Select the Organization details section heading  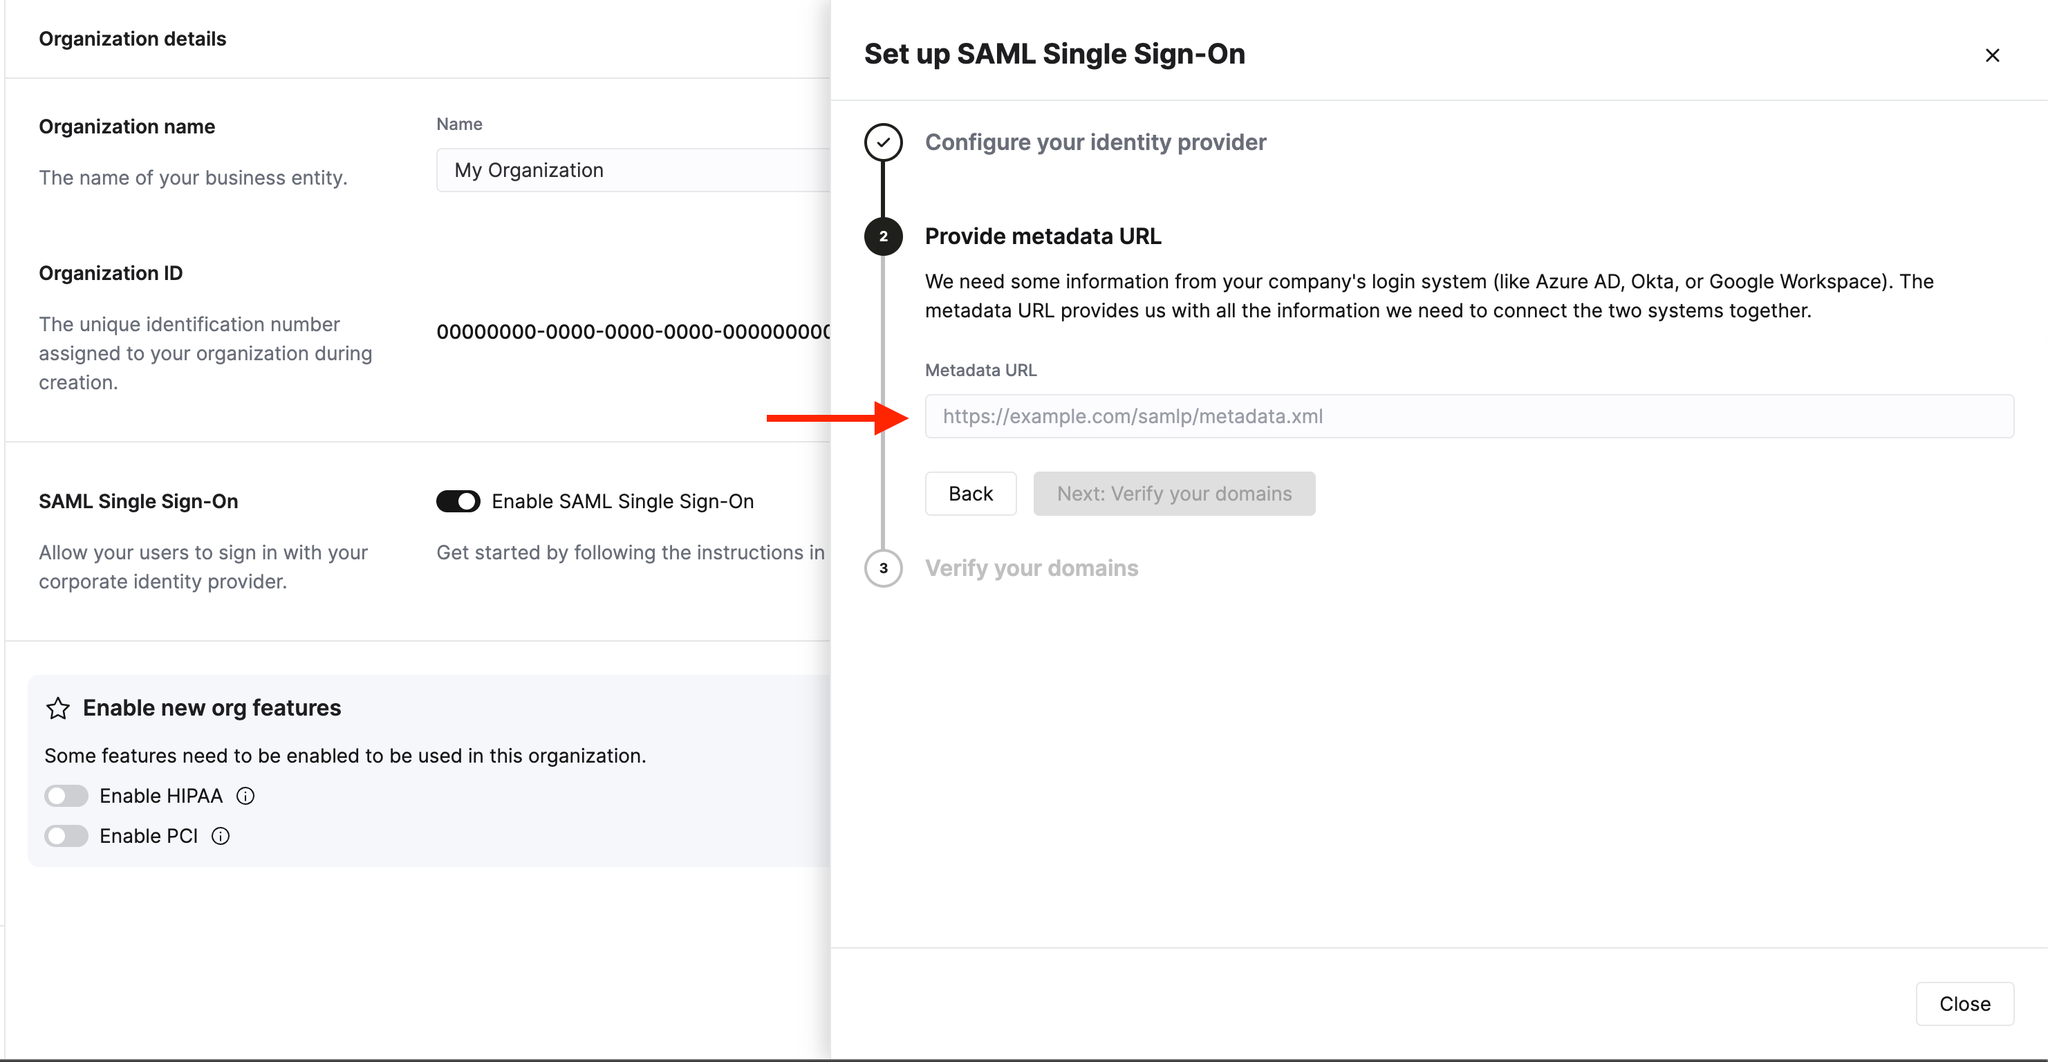coord(132,39)
